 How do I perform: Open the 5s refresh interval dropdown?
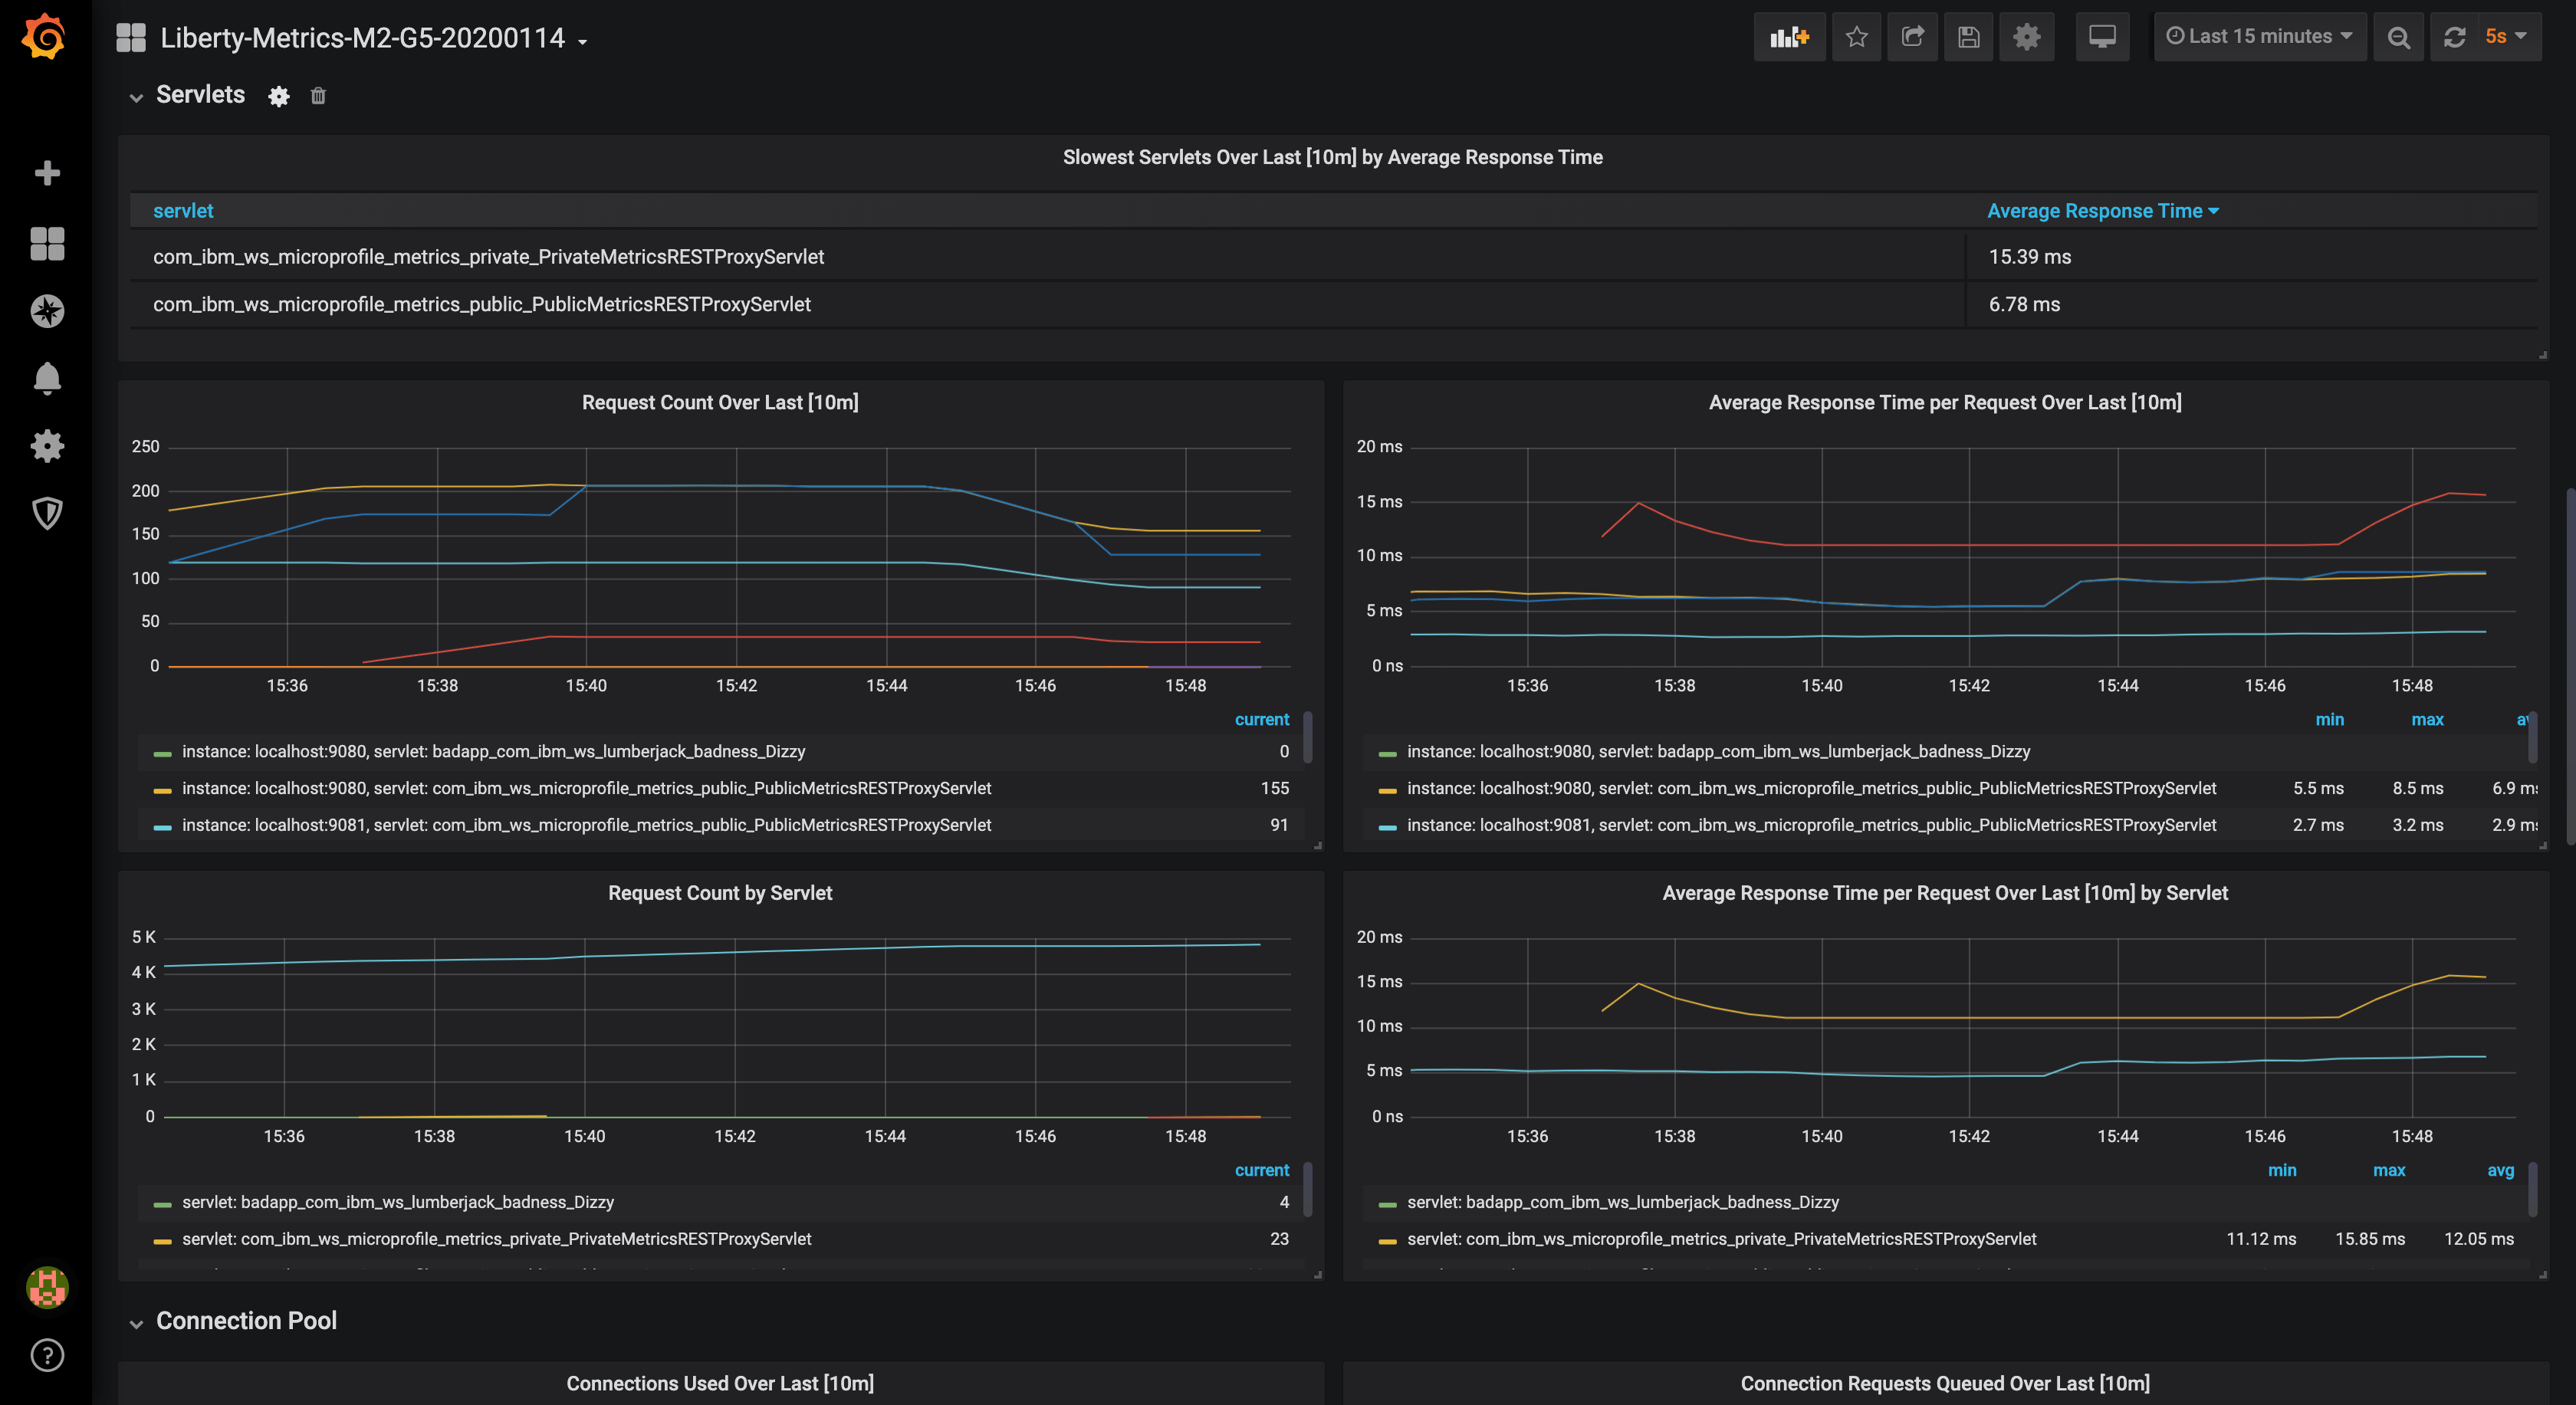pyautogui.click(x=2505, y=37)
